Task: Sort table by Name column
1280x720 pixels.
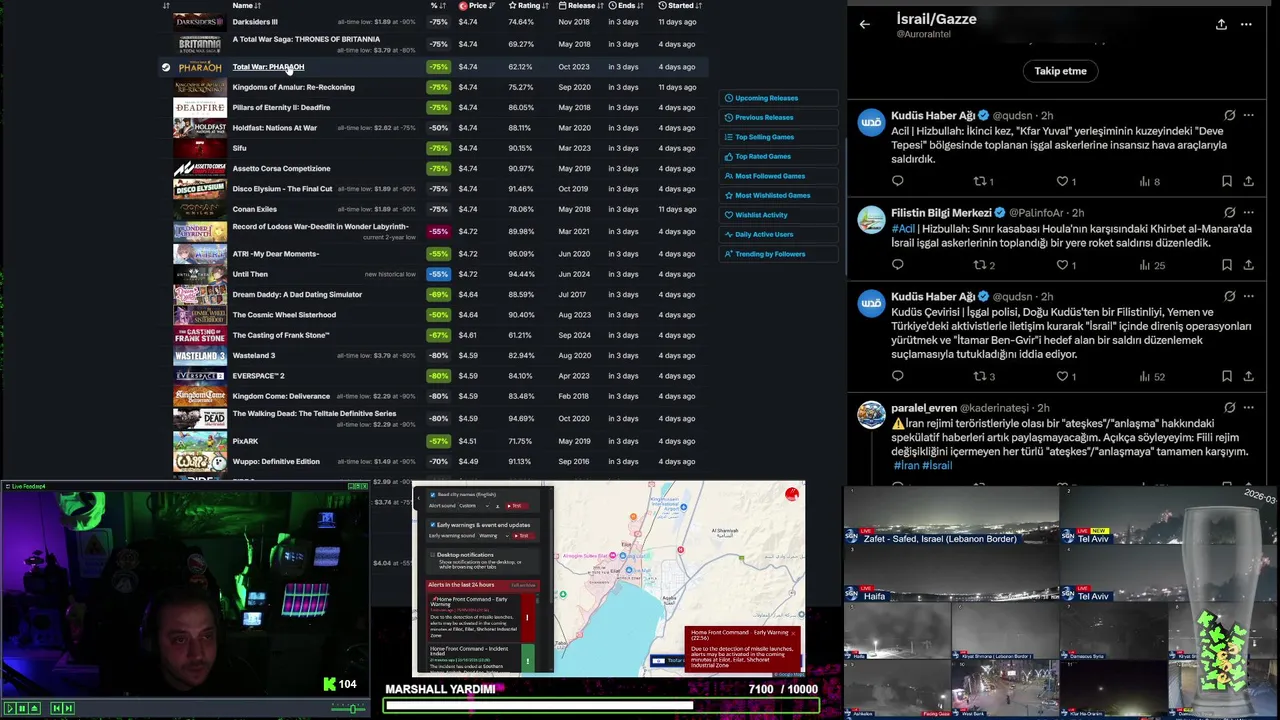Action: 246,5
